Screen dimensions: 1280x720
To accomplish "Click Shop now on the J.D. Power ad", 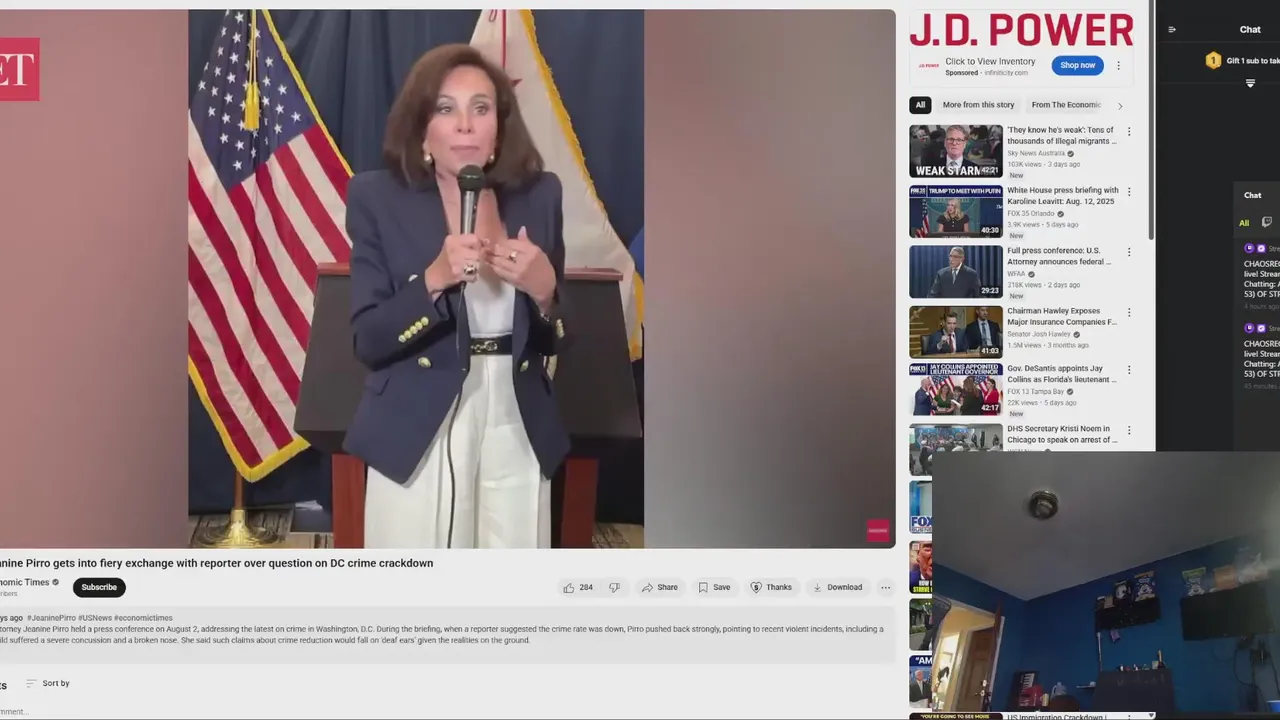I will point(1077,65).
